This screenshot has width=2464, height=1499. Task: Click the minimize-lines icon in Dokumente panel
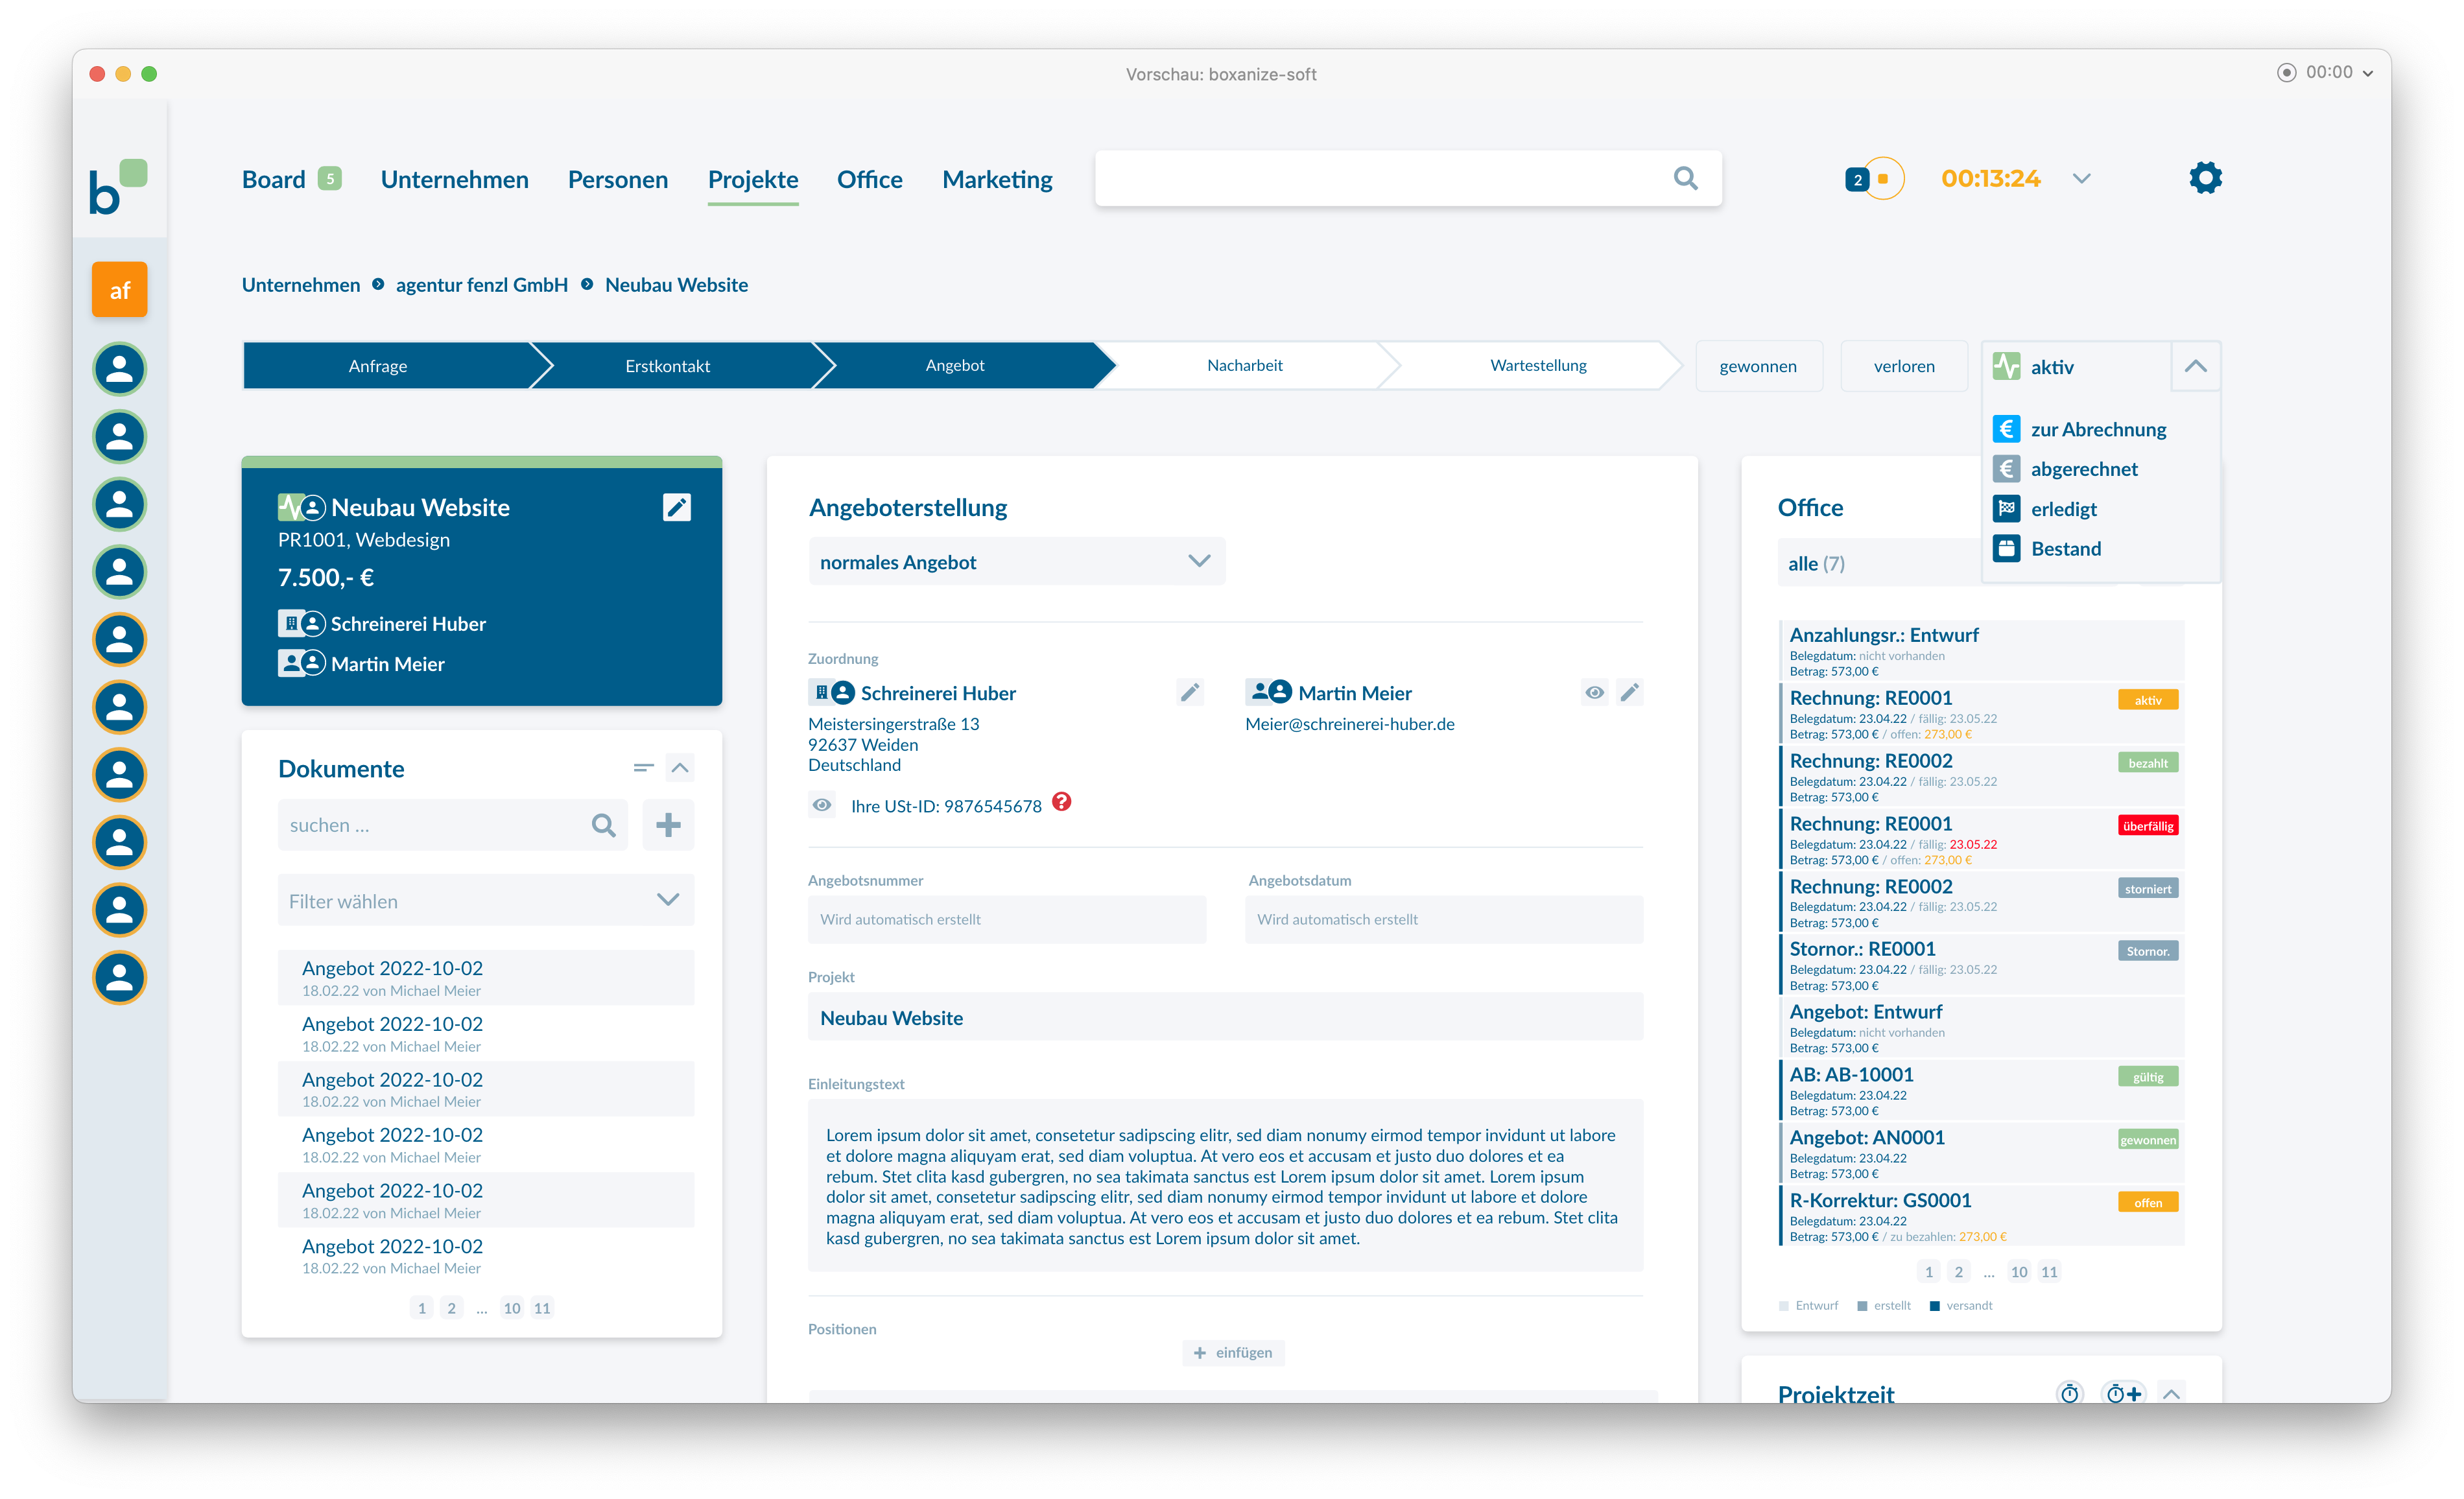pyautogui.click(x=643, y=768)
